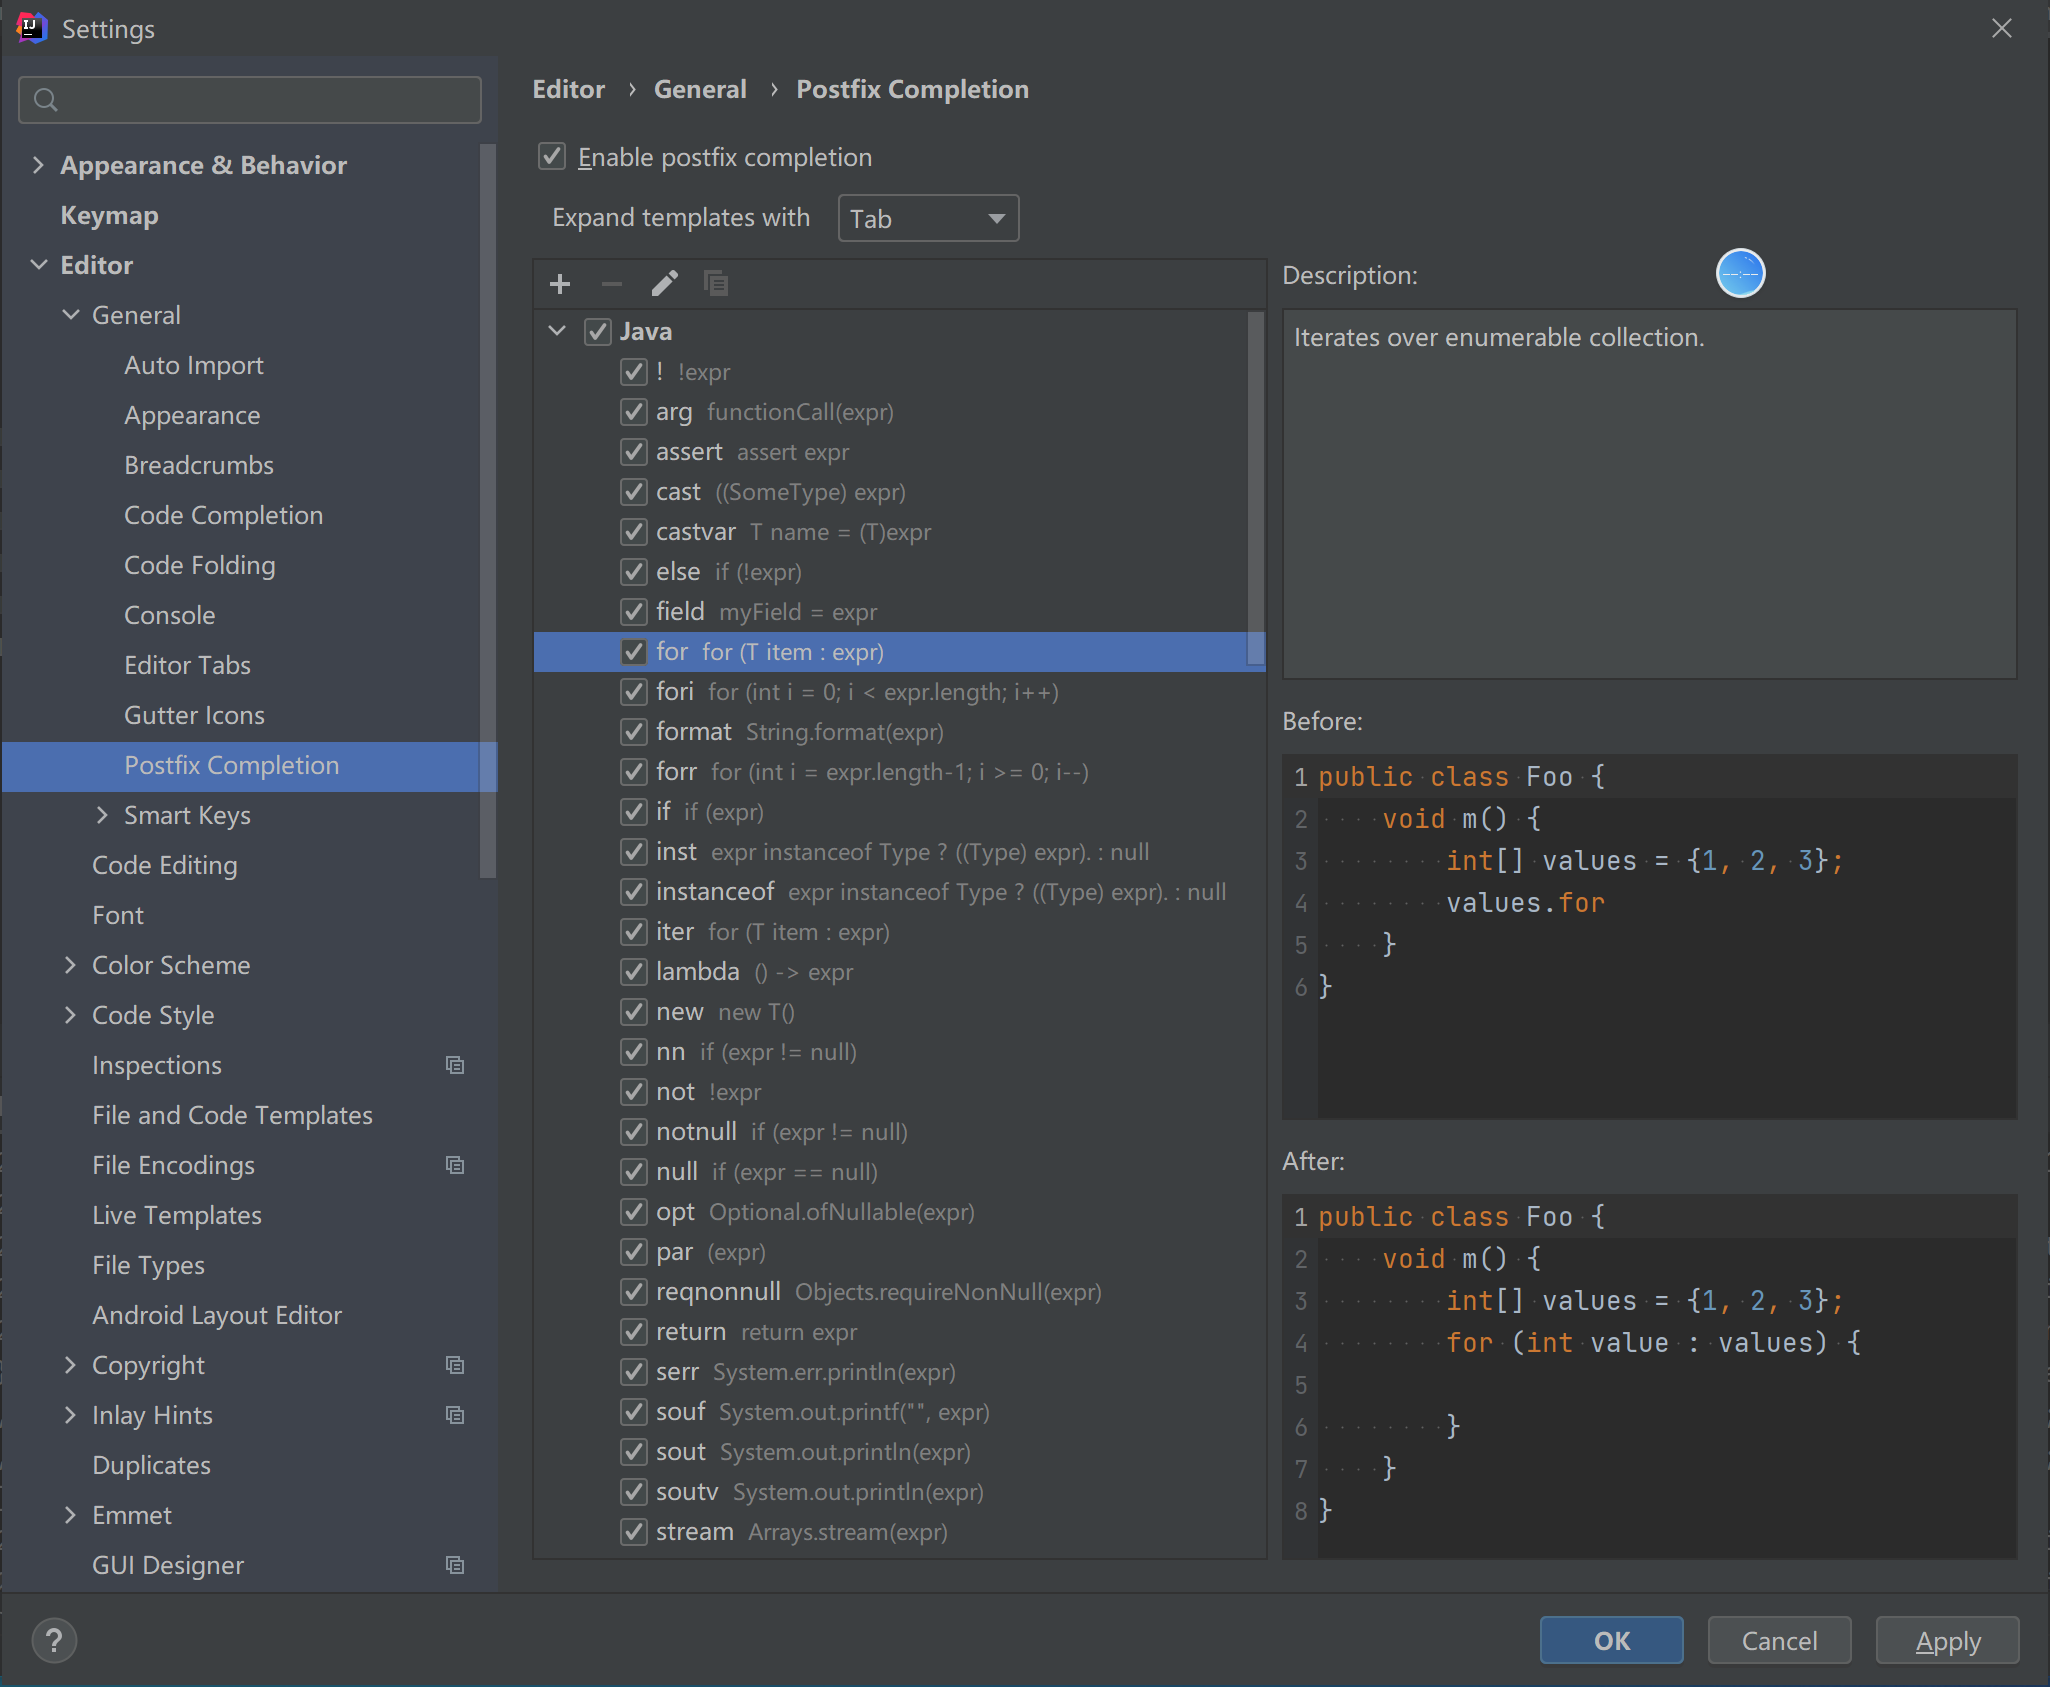Image resolution: width=2050 pixels, height=1687 pixels.
Task: Open Font settings page
Action: coord(118,915)
